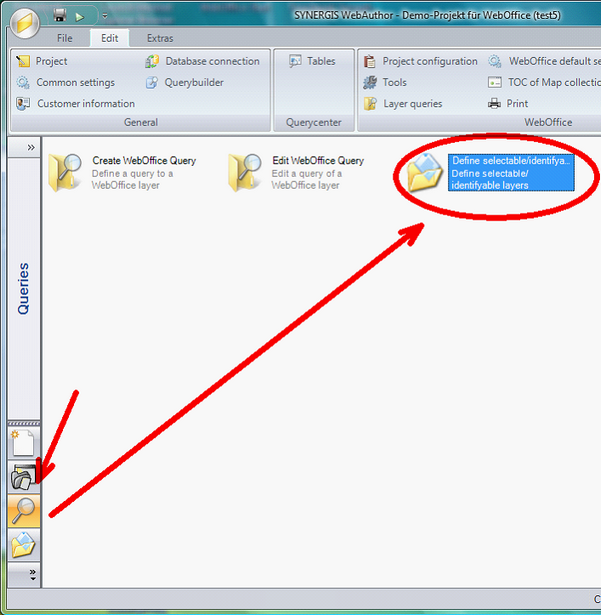Click the Querybuilder icon
Viewport: 601px width, 615px height.
click(152, 82)
